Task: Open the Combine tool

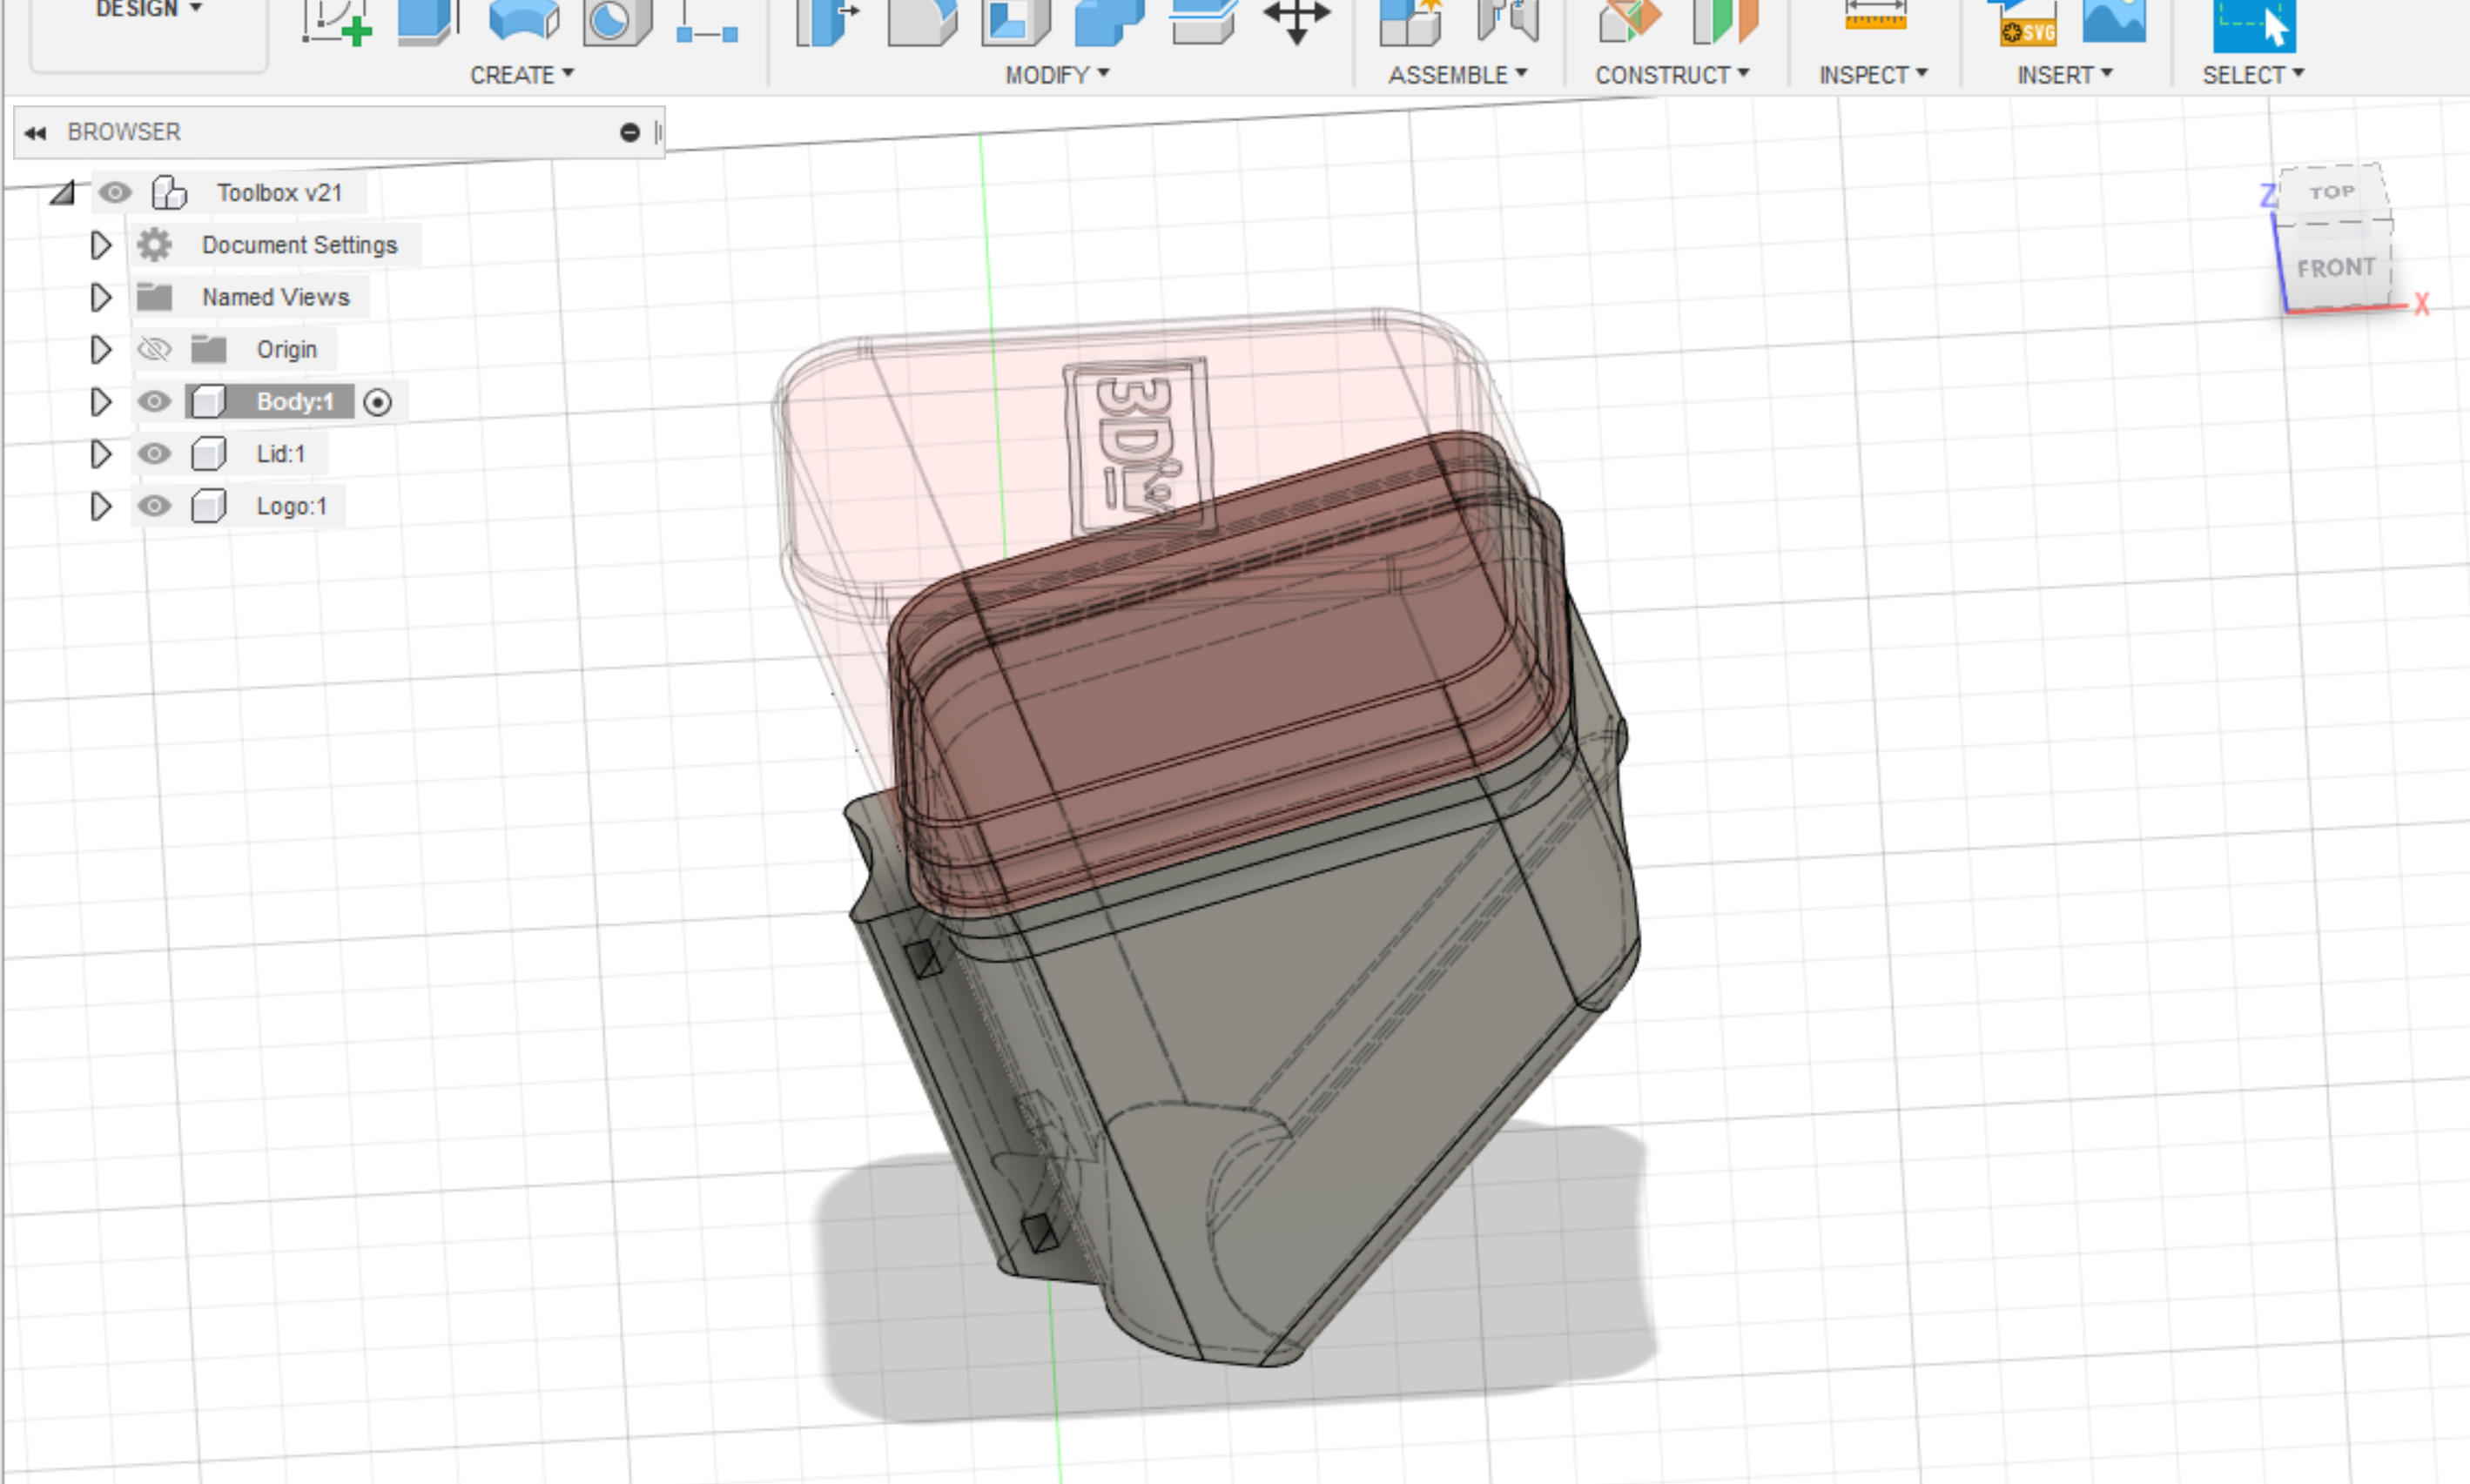Action: click(x=1110, y=25)
